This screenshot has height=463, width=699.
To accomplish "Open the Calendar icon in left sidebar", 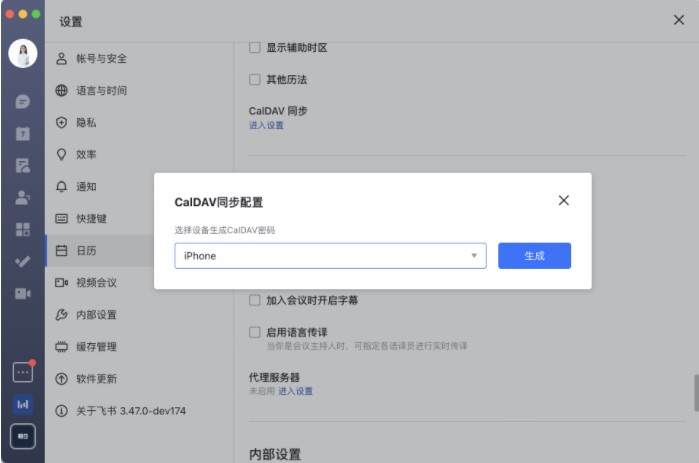I will (x=23, y=133).
